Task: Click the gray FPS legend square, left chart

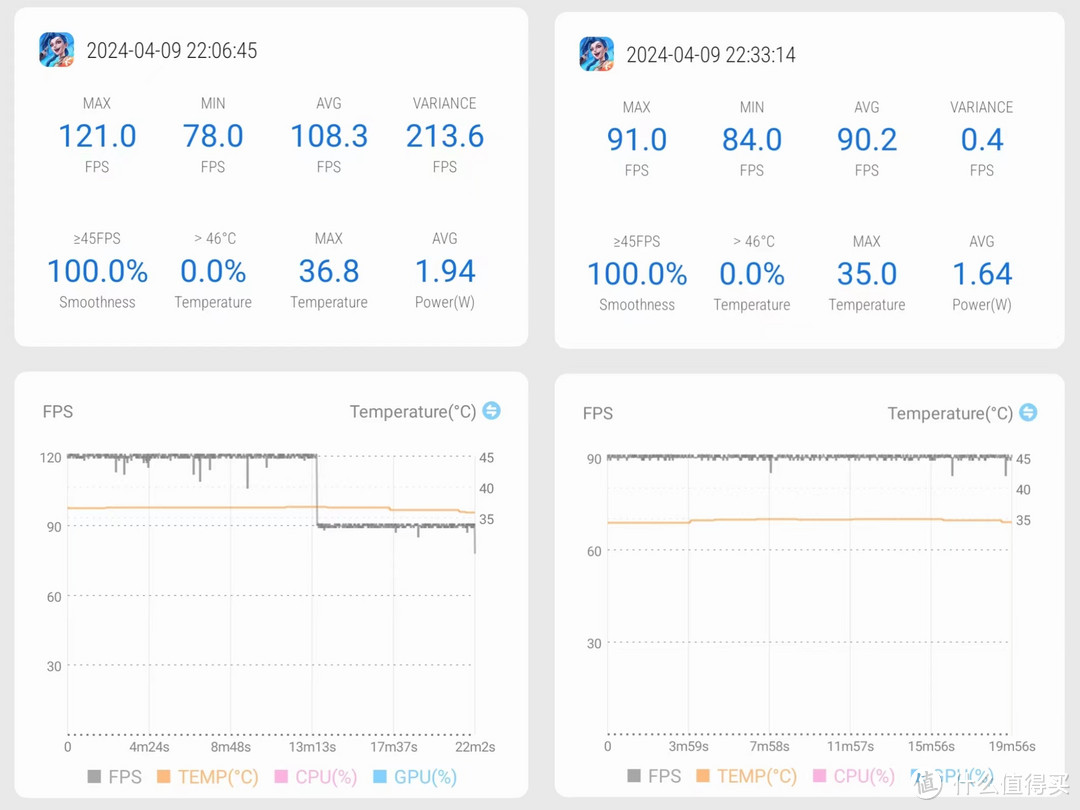Action: 95,777
